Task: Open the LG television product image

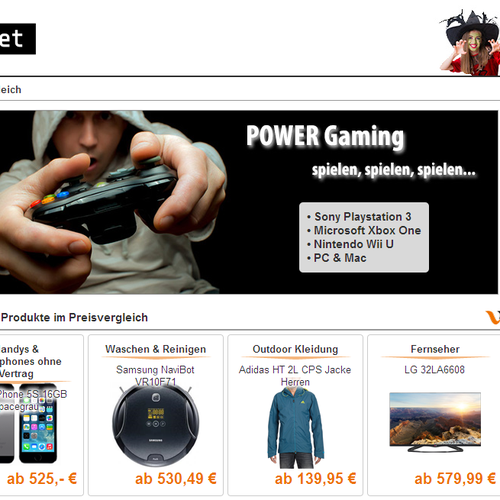Action: (x=435, y=422)
